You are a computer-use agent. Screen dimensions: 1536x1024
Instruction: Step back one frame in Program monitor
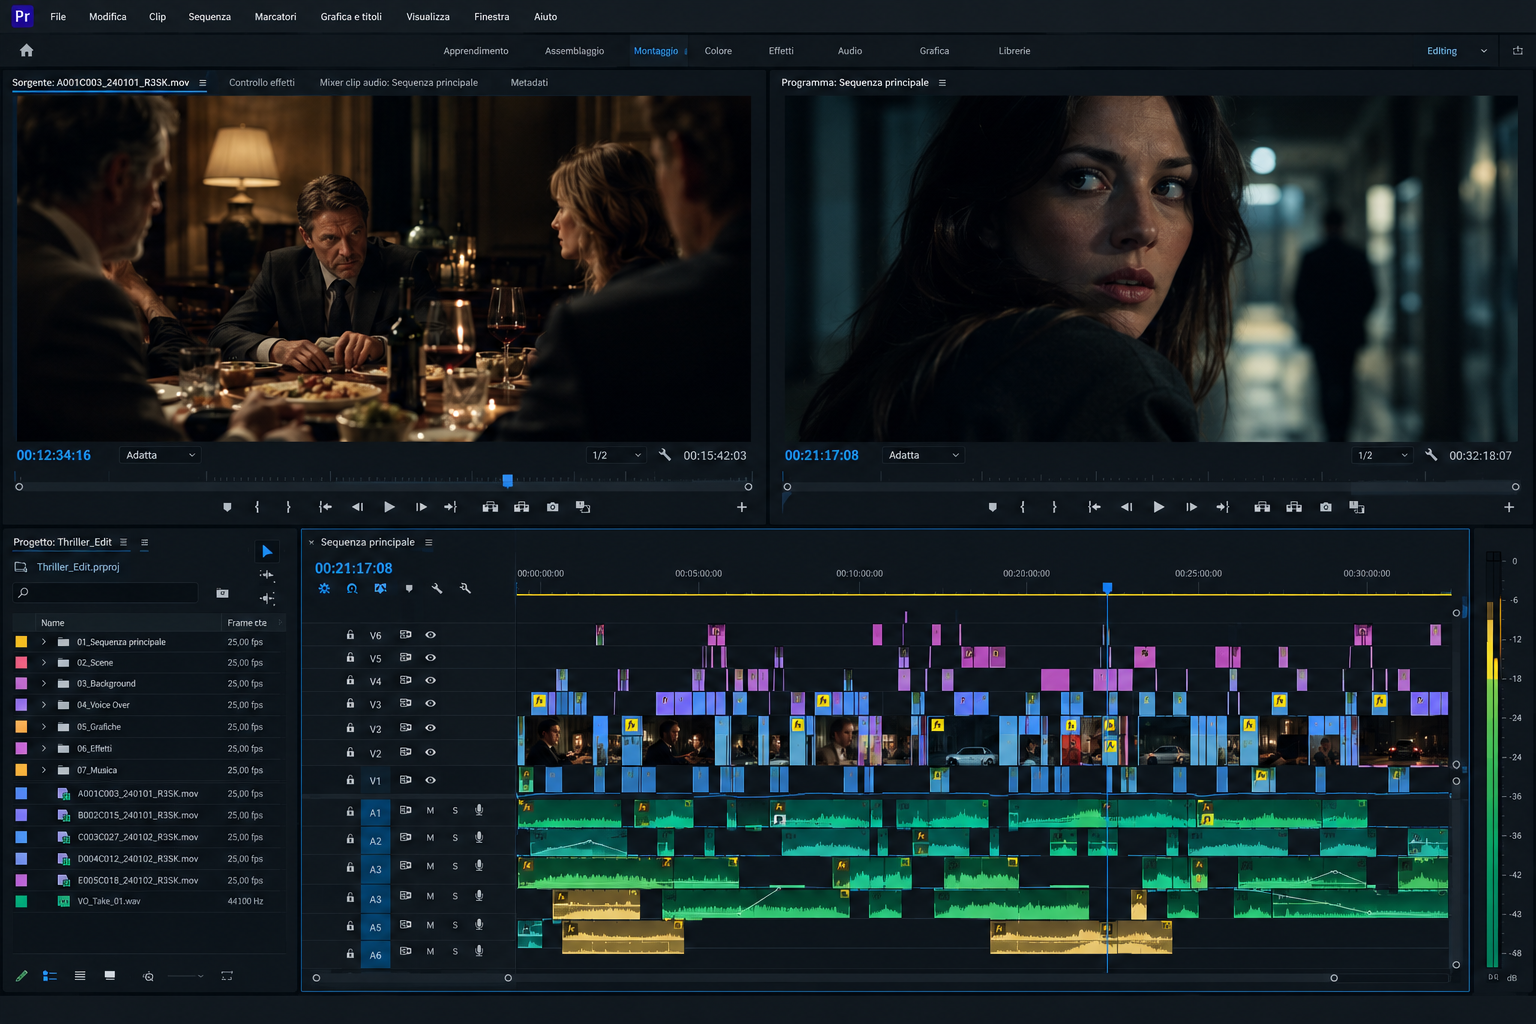coord(1126,507)
